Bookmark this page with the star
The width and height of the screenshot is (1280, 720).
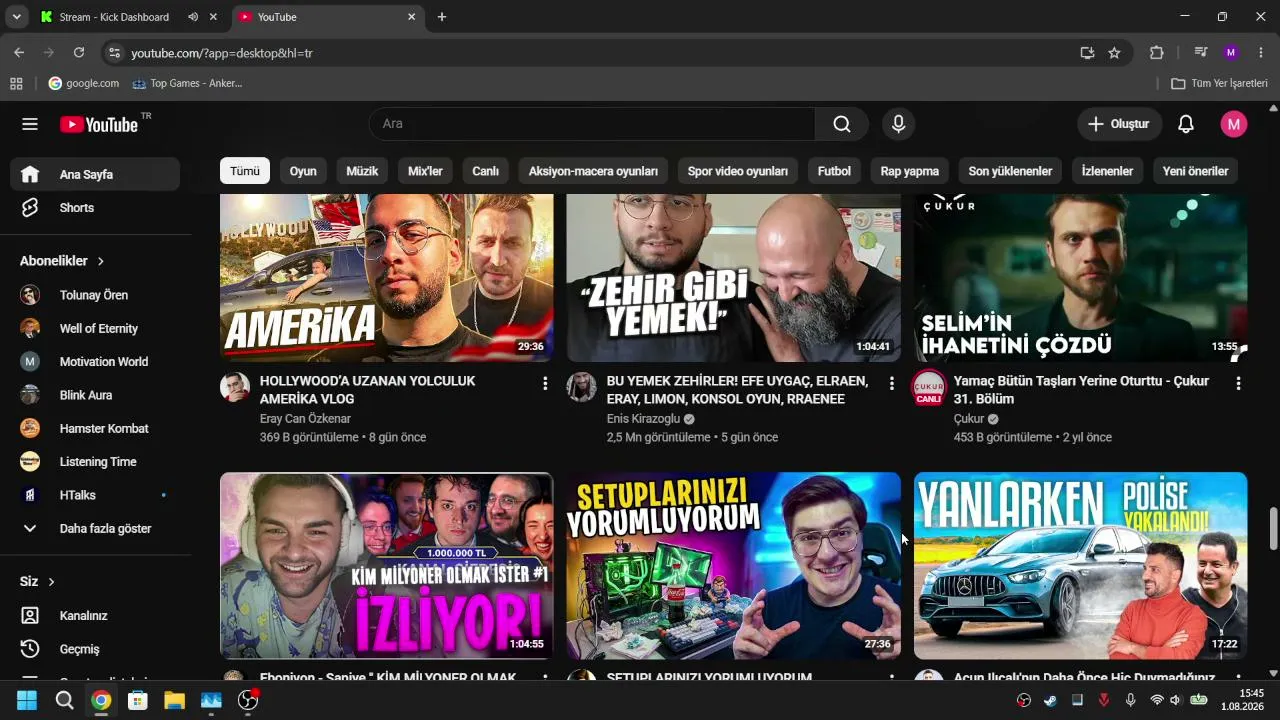point(1114,53)
